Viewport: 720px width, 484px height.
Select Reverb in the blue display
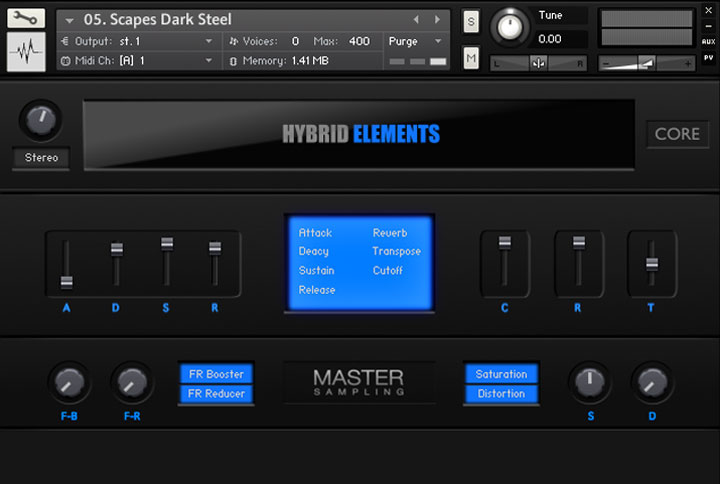click(x=390, y=233)
